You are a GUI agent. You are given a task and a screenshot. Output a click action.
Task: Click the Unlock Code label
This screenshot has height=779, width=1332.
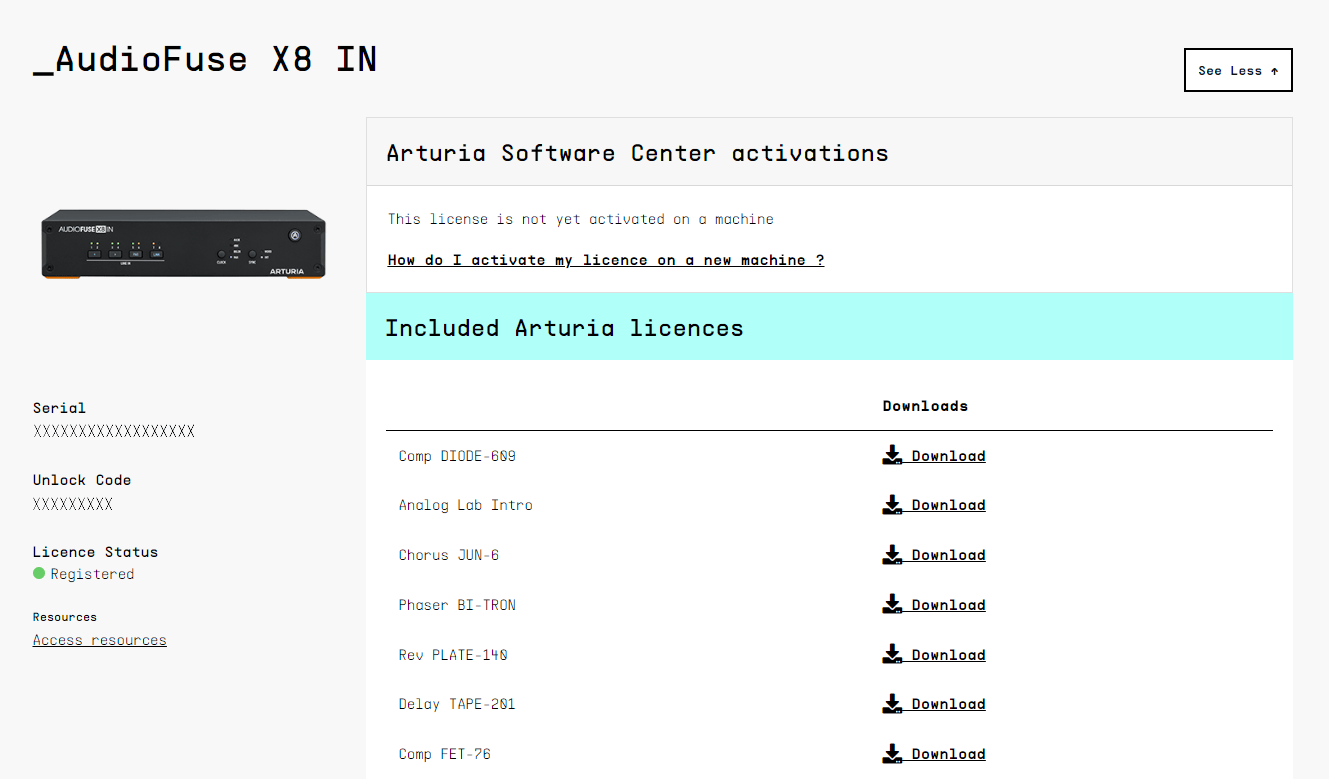point(82,480)
